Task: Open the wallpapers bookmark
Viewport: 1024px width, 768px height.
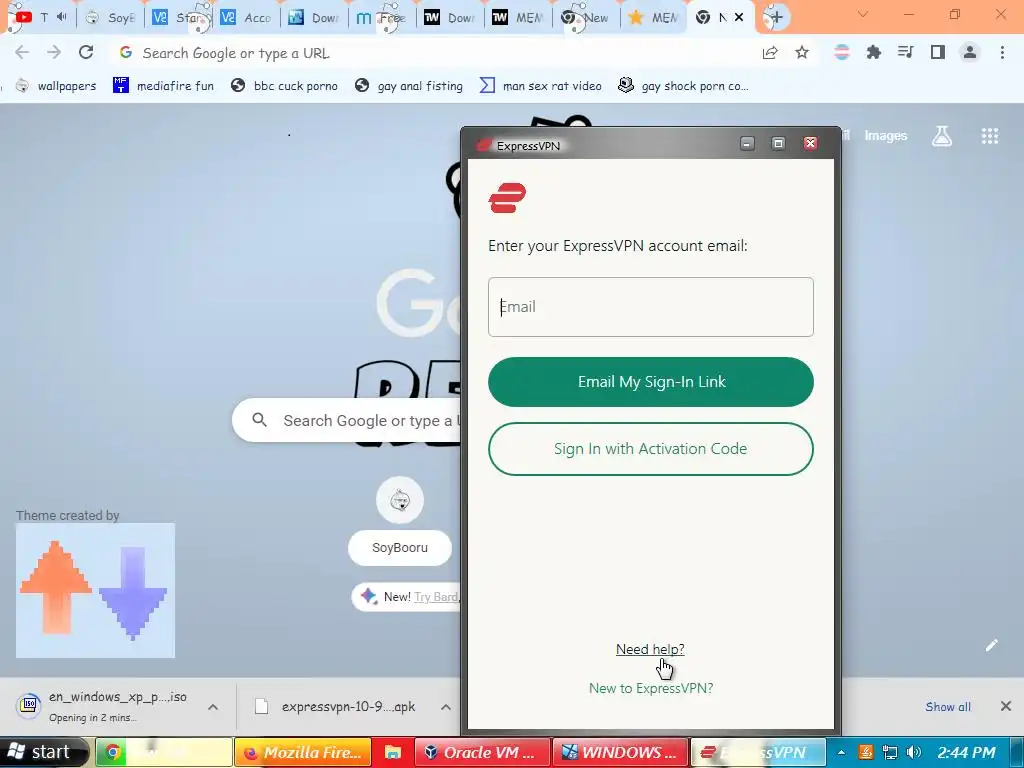Action: [x=56, y=86]
